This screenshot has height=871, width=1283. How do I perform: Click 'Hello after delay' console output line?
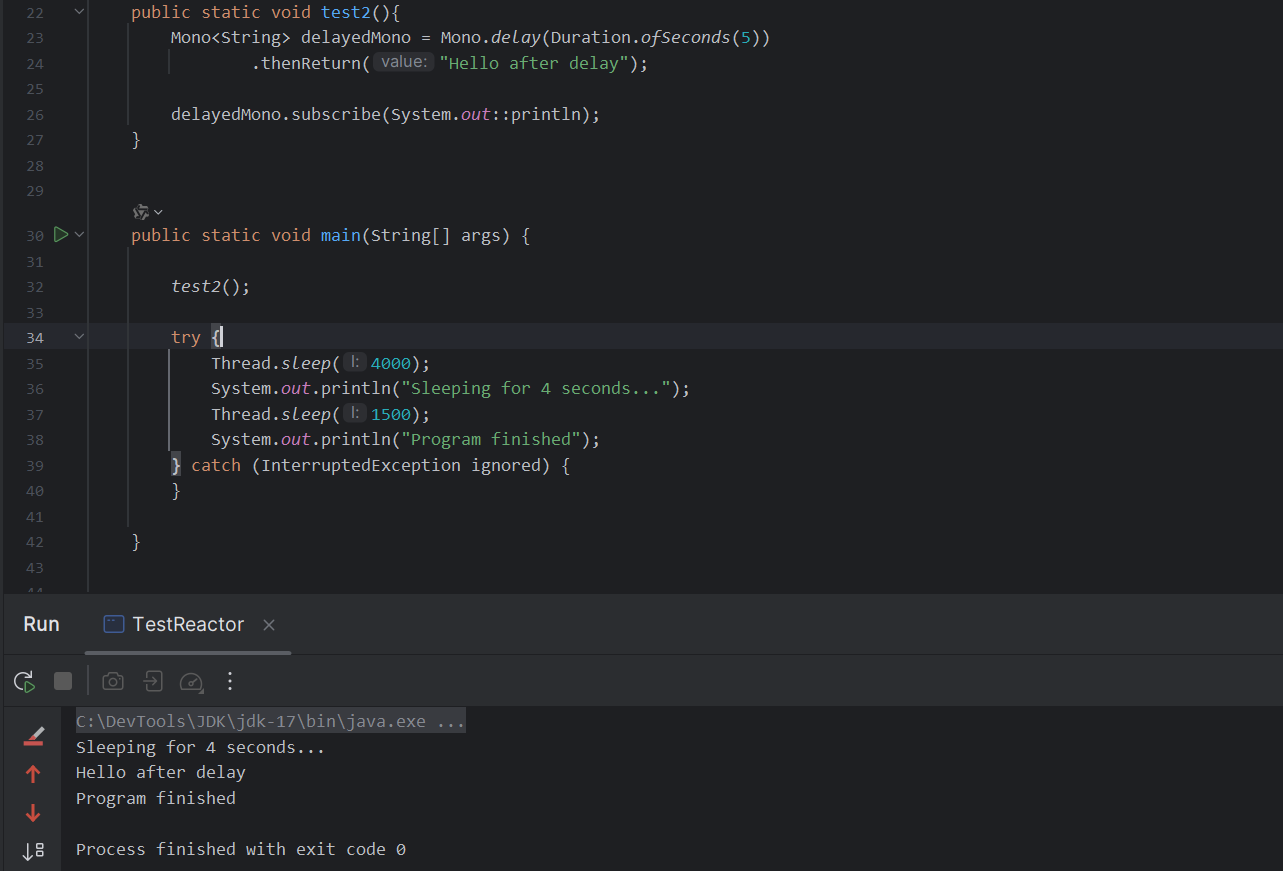point(161,772)
